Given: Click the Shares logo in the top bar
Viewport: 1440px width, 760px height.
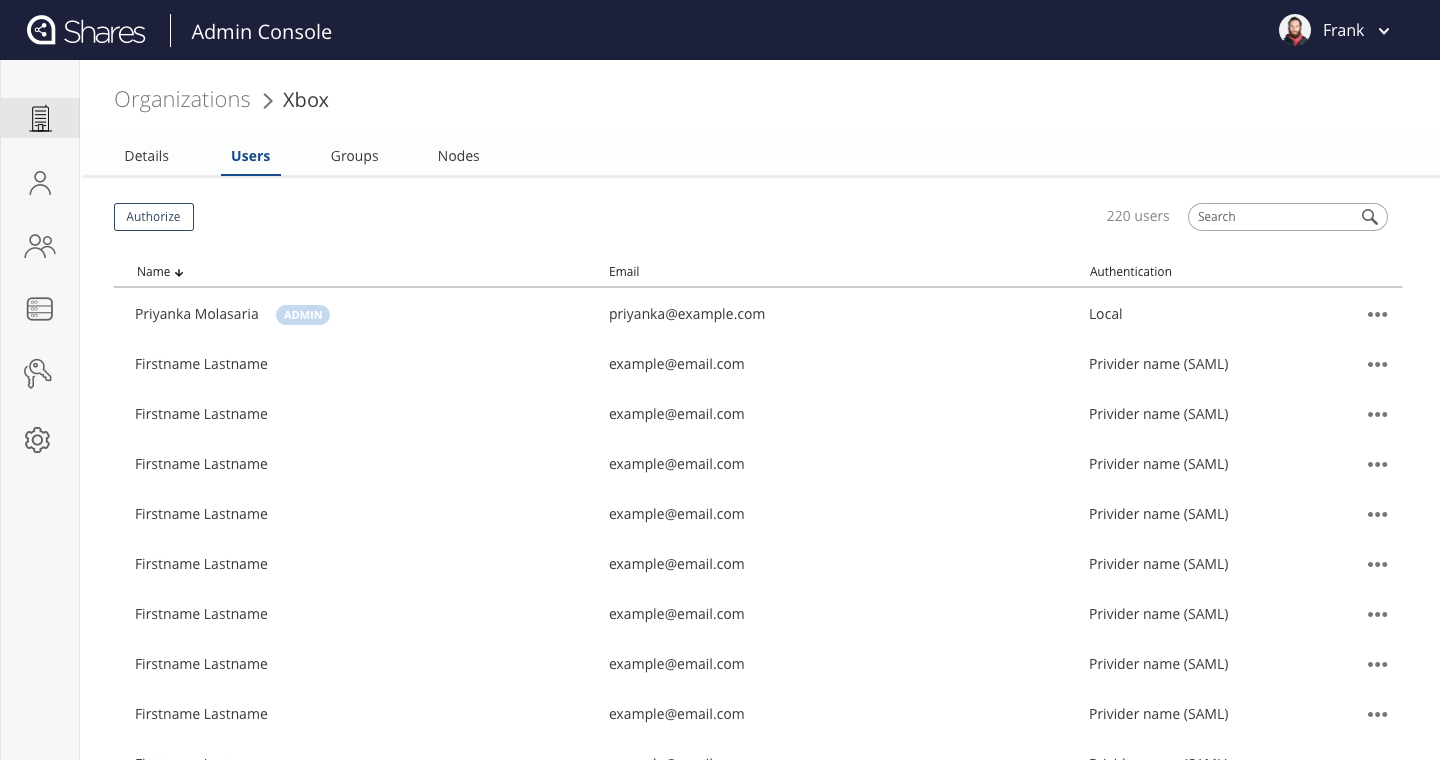Looking at the screenshot, I should pos(85,30).
